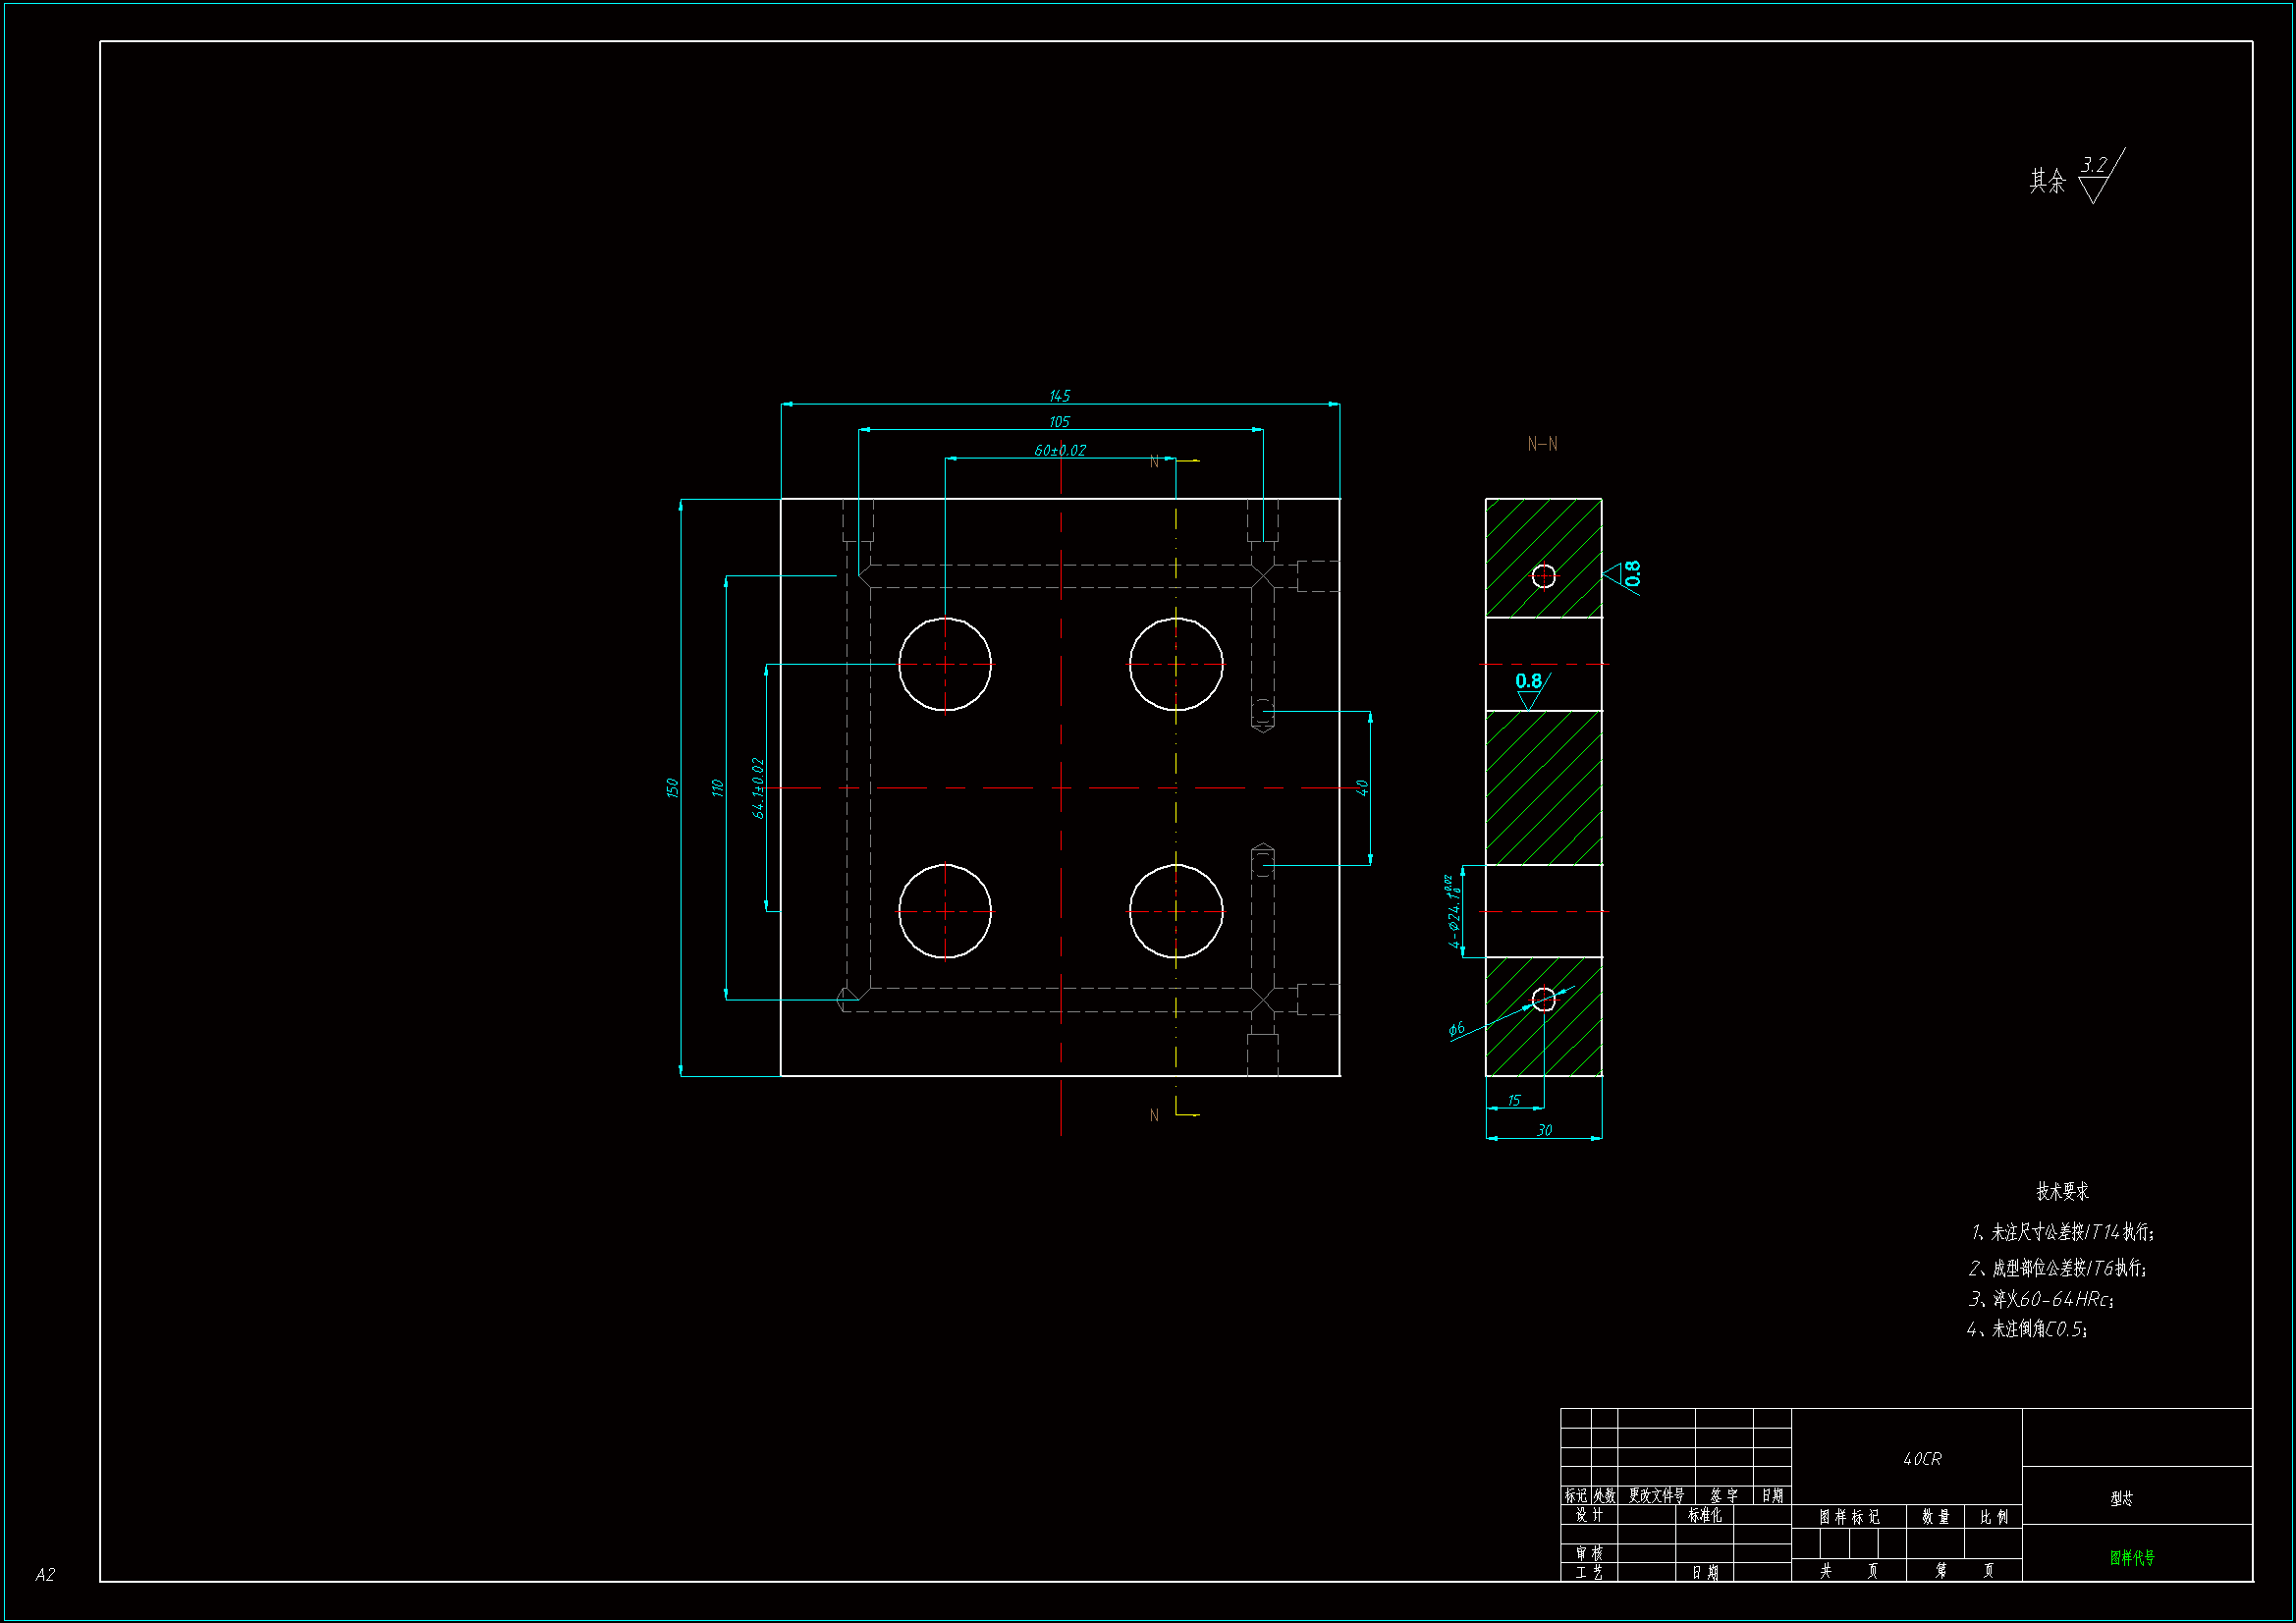The width and height of the screenshot is (2296, 1623).
Task: Click the φ6 hole dimension label
Action: pyautogui.click(x=1456, y=1028)
